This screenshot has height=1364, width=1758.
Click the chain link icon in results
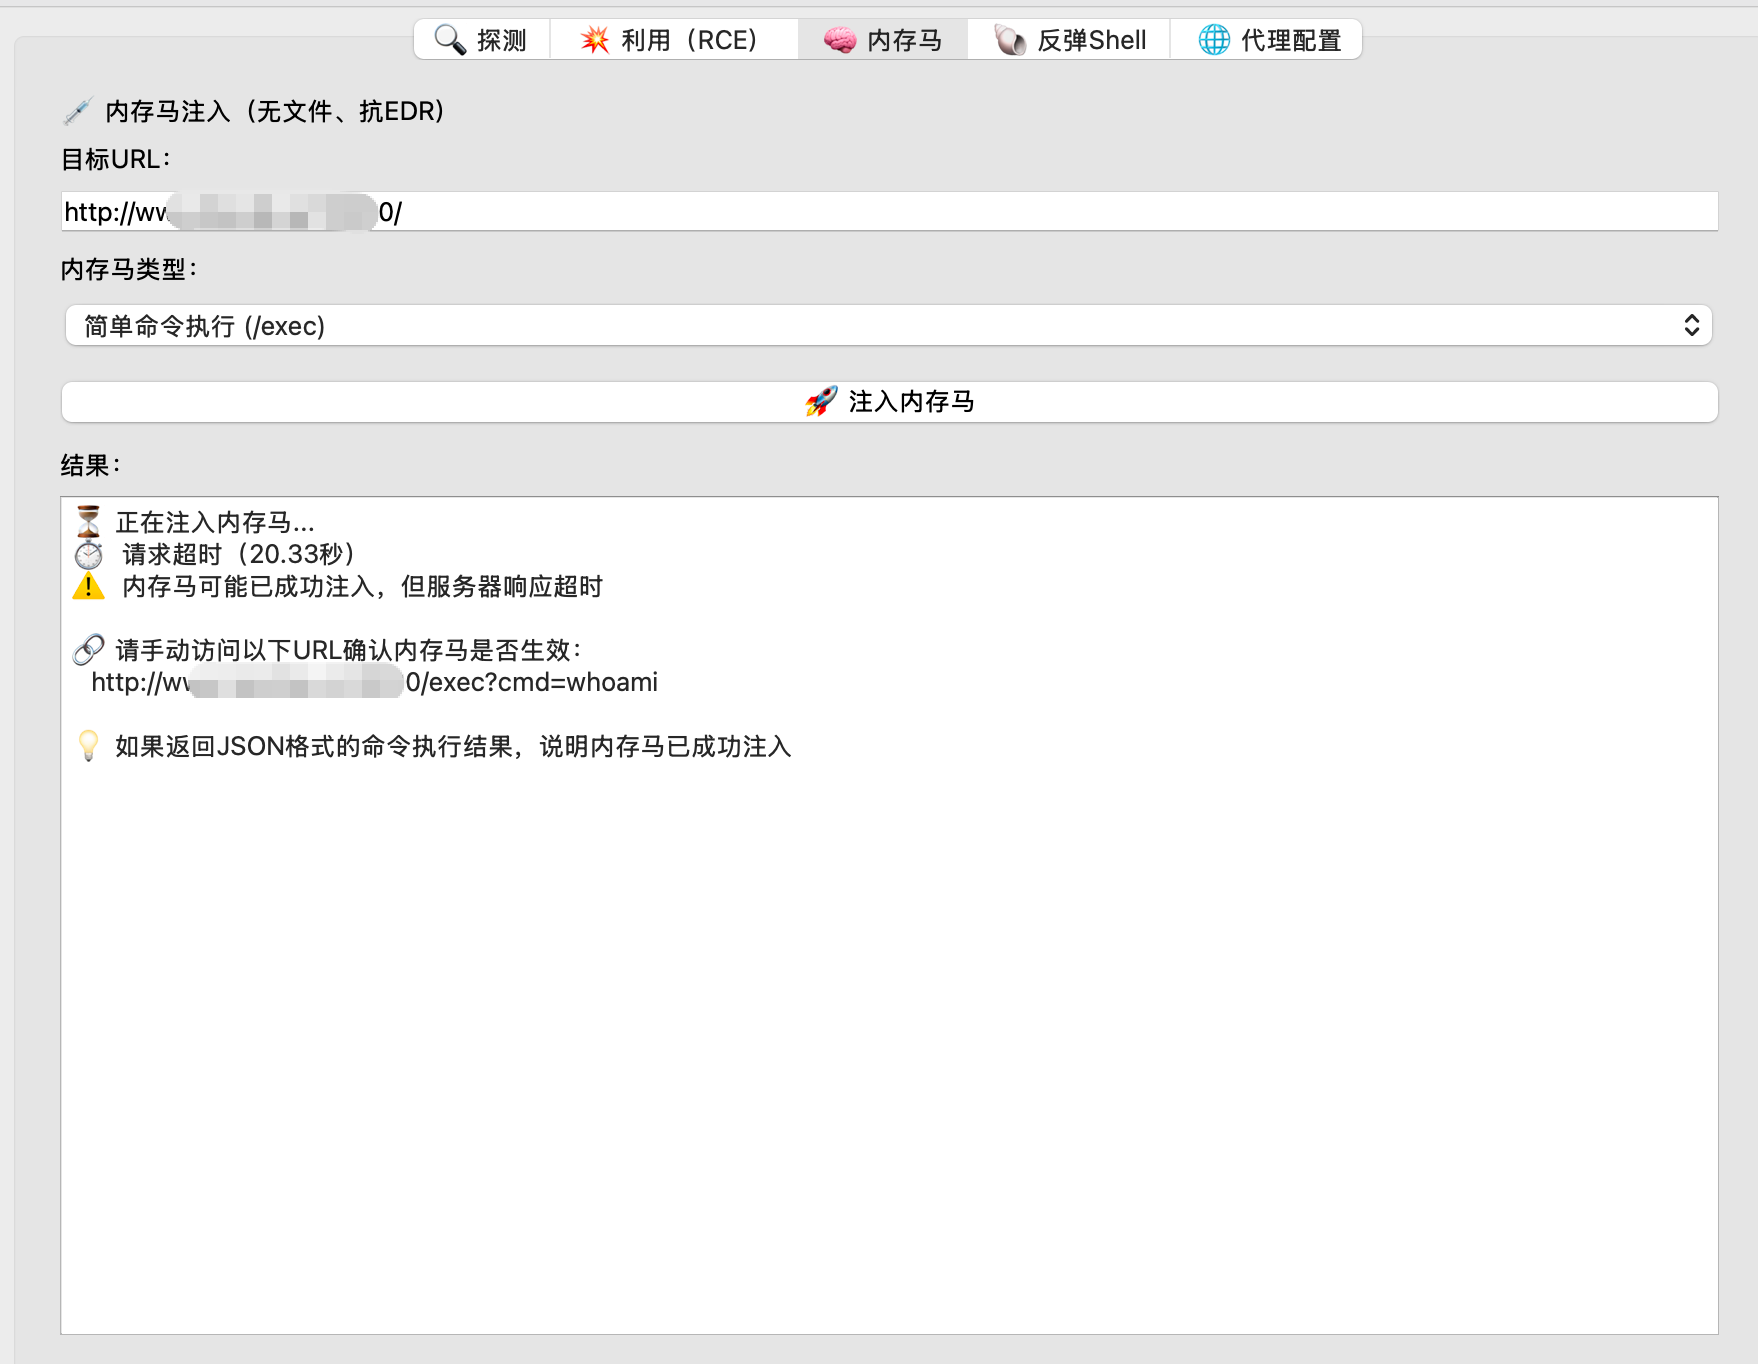coord(88,649)
